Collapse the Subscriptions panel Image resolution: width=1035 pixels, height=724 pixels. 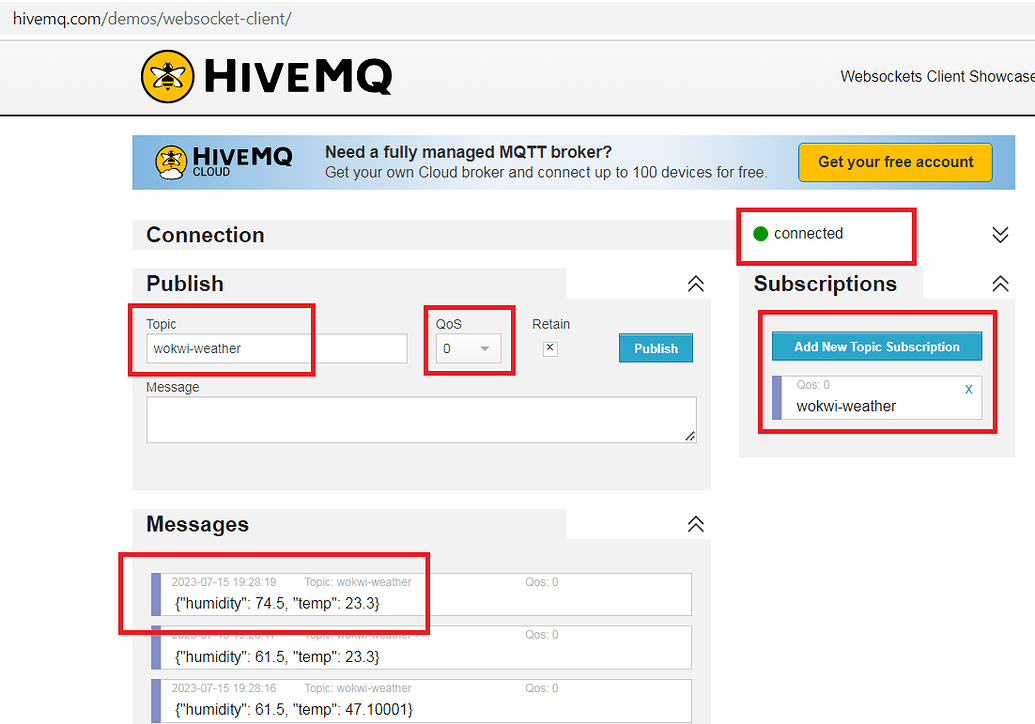click(x=1000, y=284)
